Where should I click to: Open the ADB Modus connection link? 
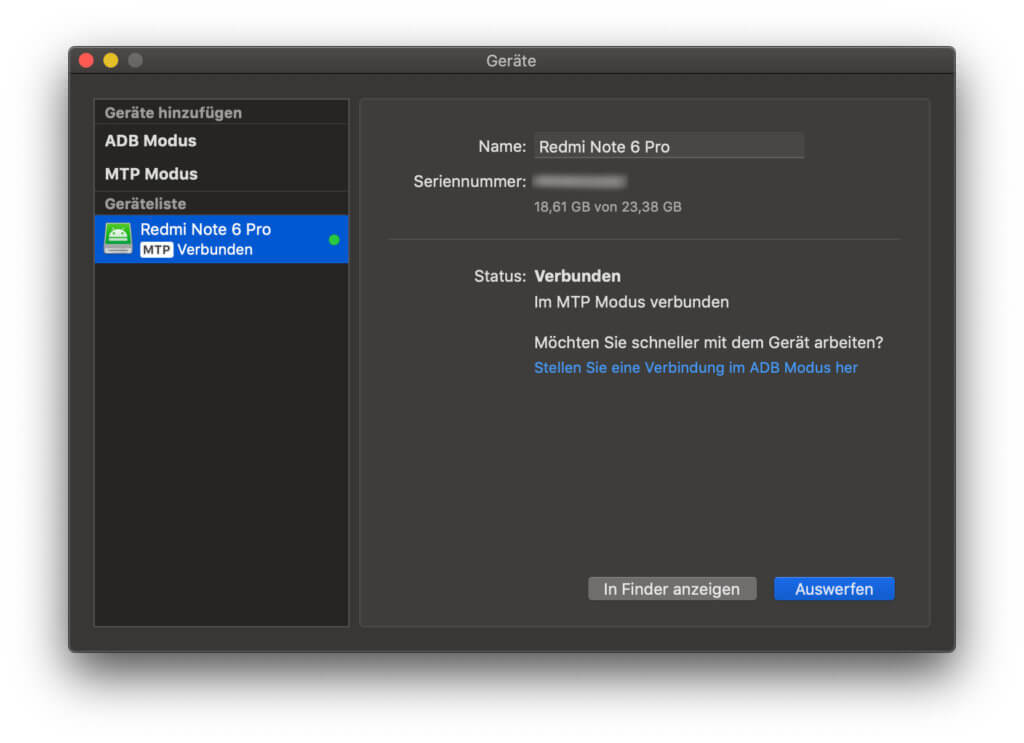click(695, 368)
